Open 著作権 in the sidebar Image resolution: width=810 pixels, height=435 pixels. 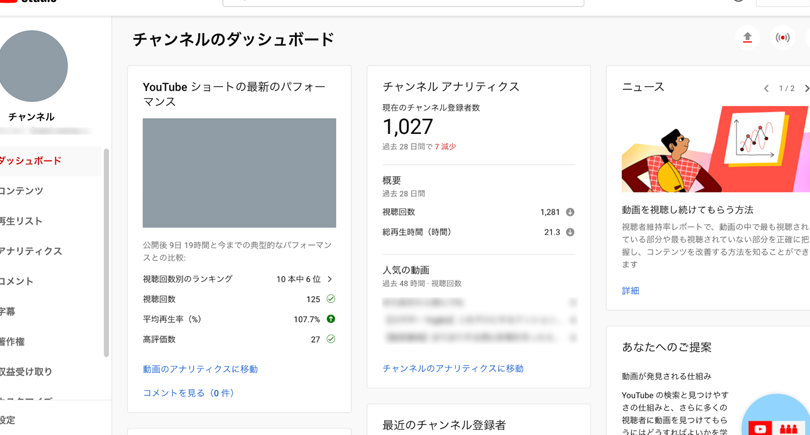12,341
